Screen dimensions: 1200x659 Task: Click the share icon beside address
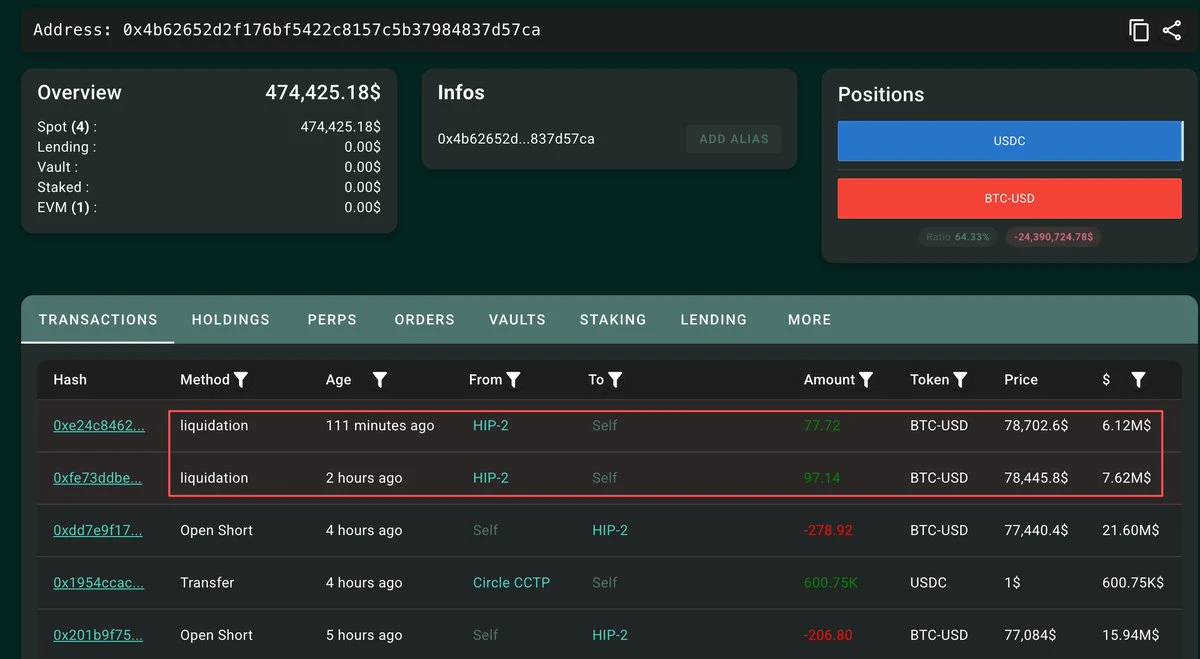tap(1172, 30)
